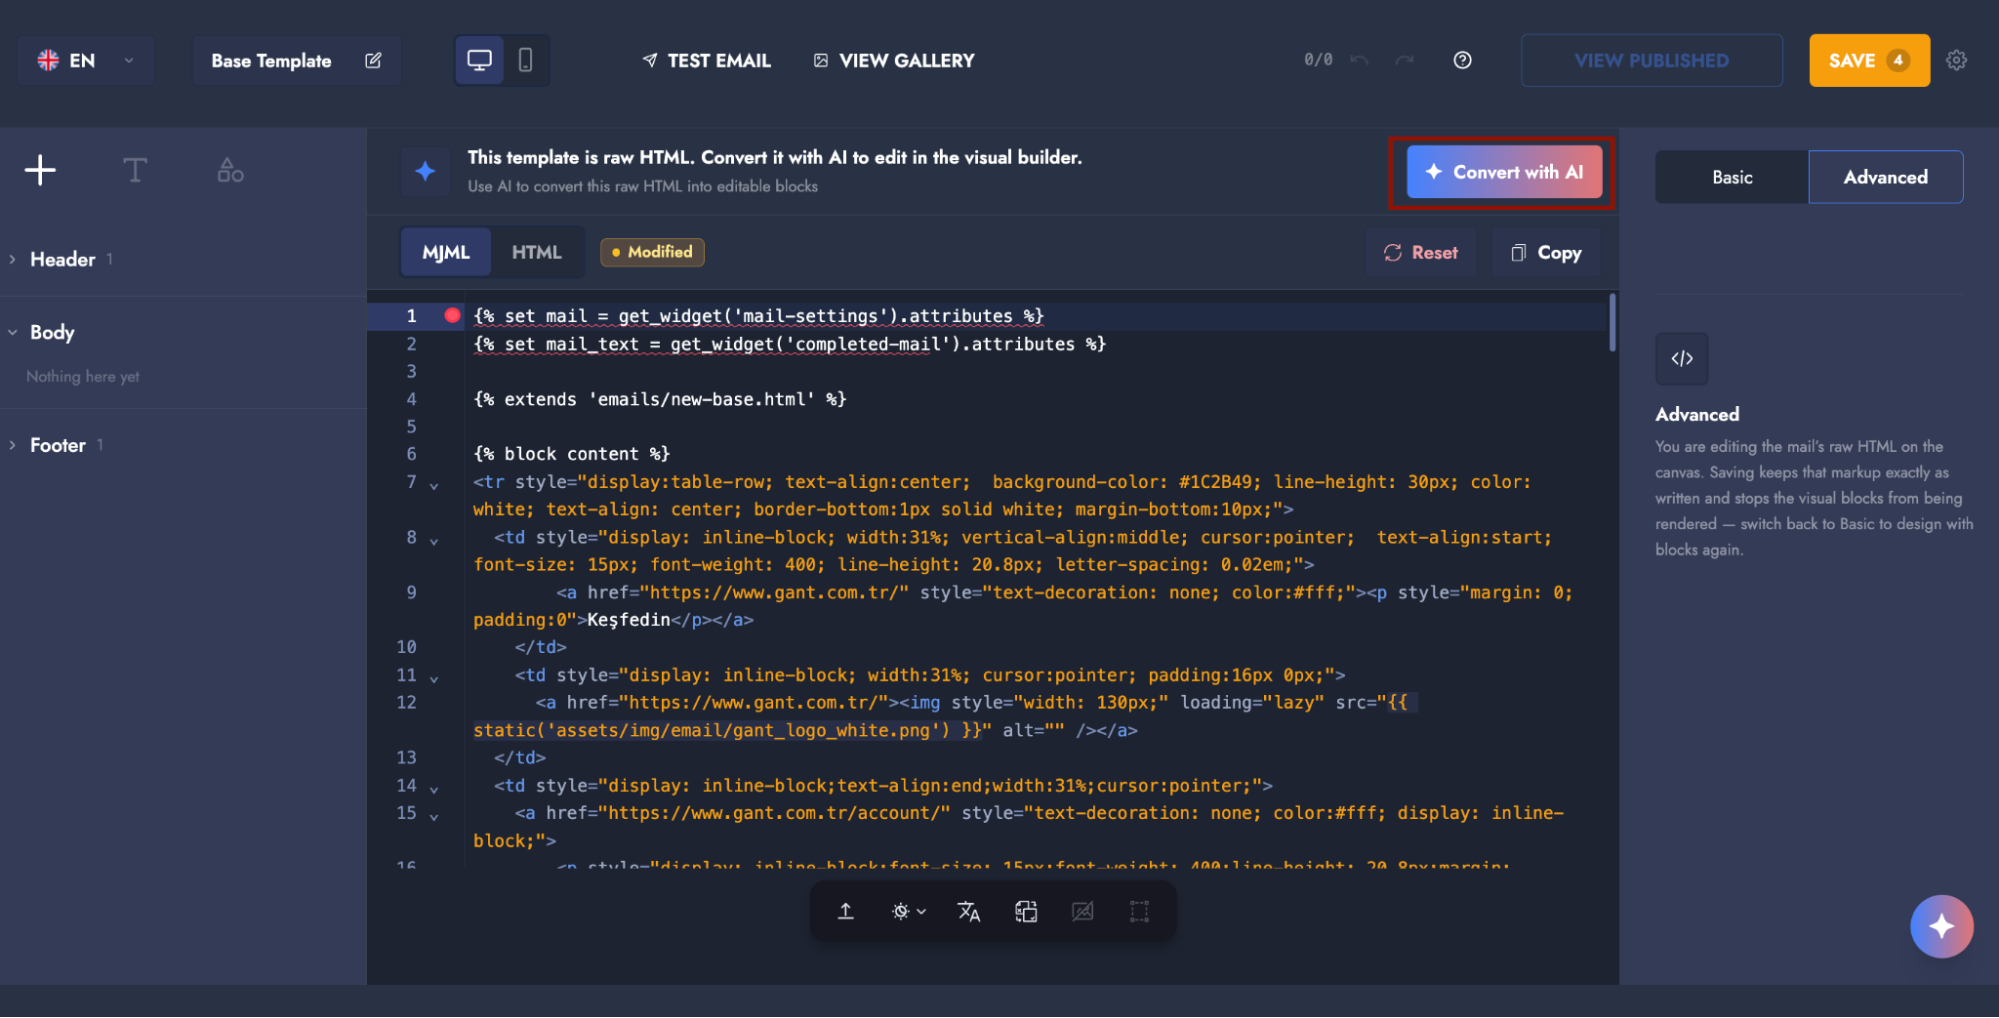Viewport: 1999px width, 1018px height.
Task: Click the sparkle icon beside raw HTML notice
Action: click(x=425, y=171)
